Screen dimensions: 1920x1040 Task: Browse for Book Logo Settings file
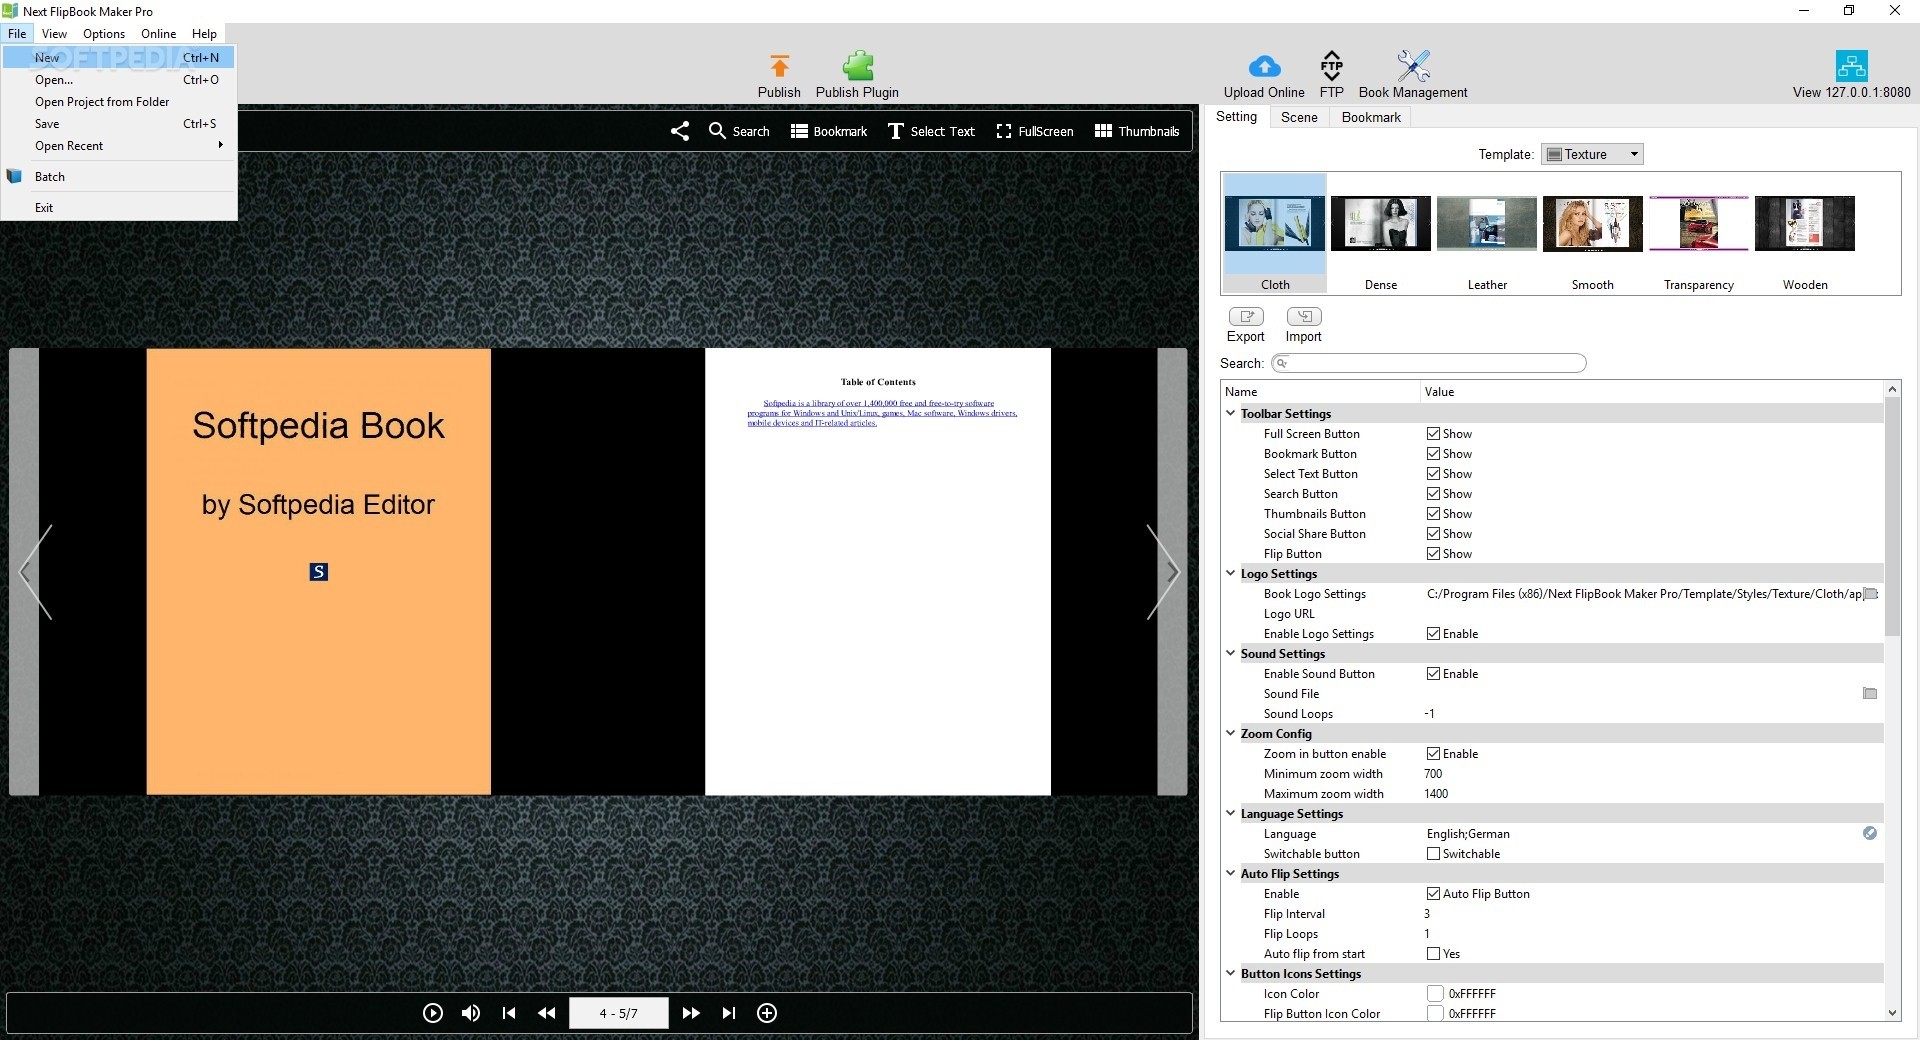[1871, 594]
